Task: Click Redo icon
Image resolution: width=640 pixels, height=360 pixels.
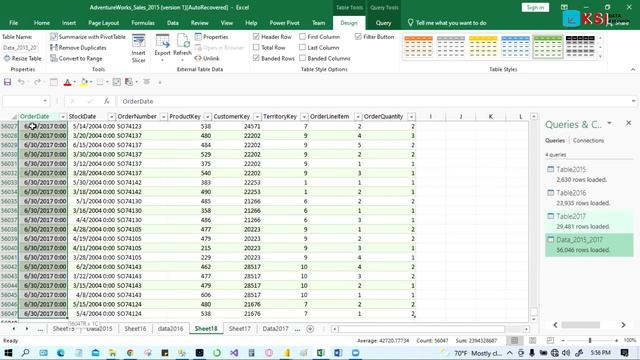Action: coord(37,82)
